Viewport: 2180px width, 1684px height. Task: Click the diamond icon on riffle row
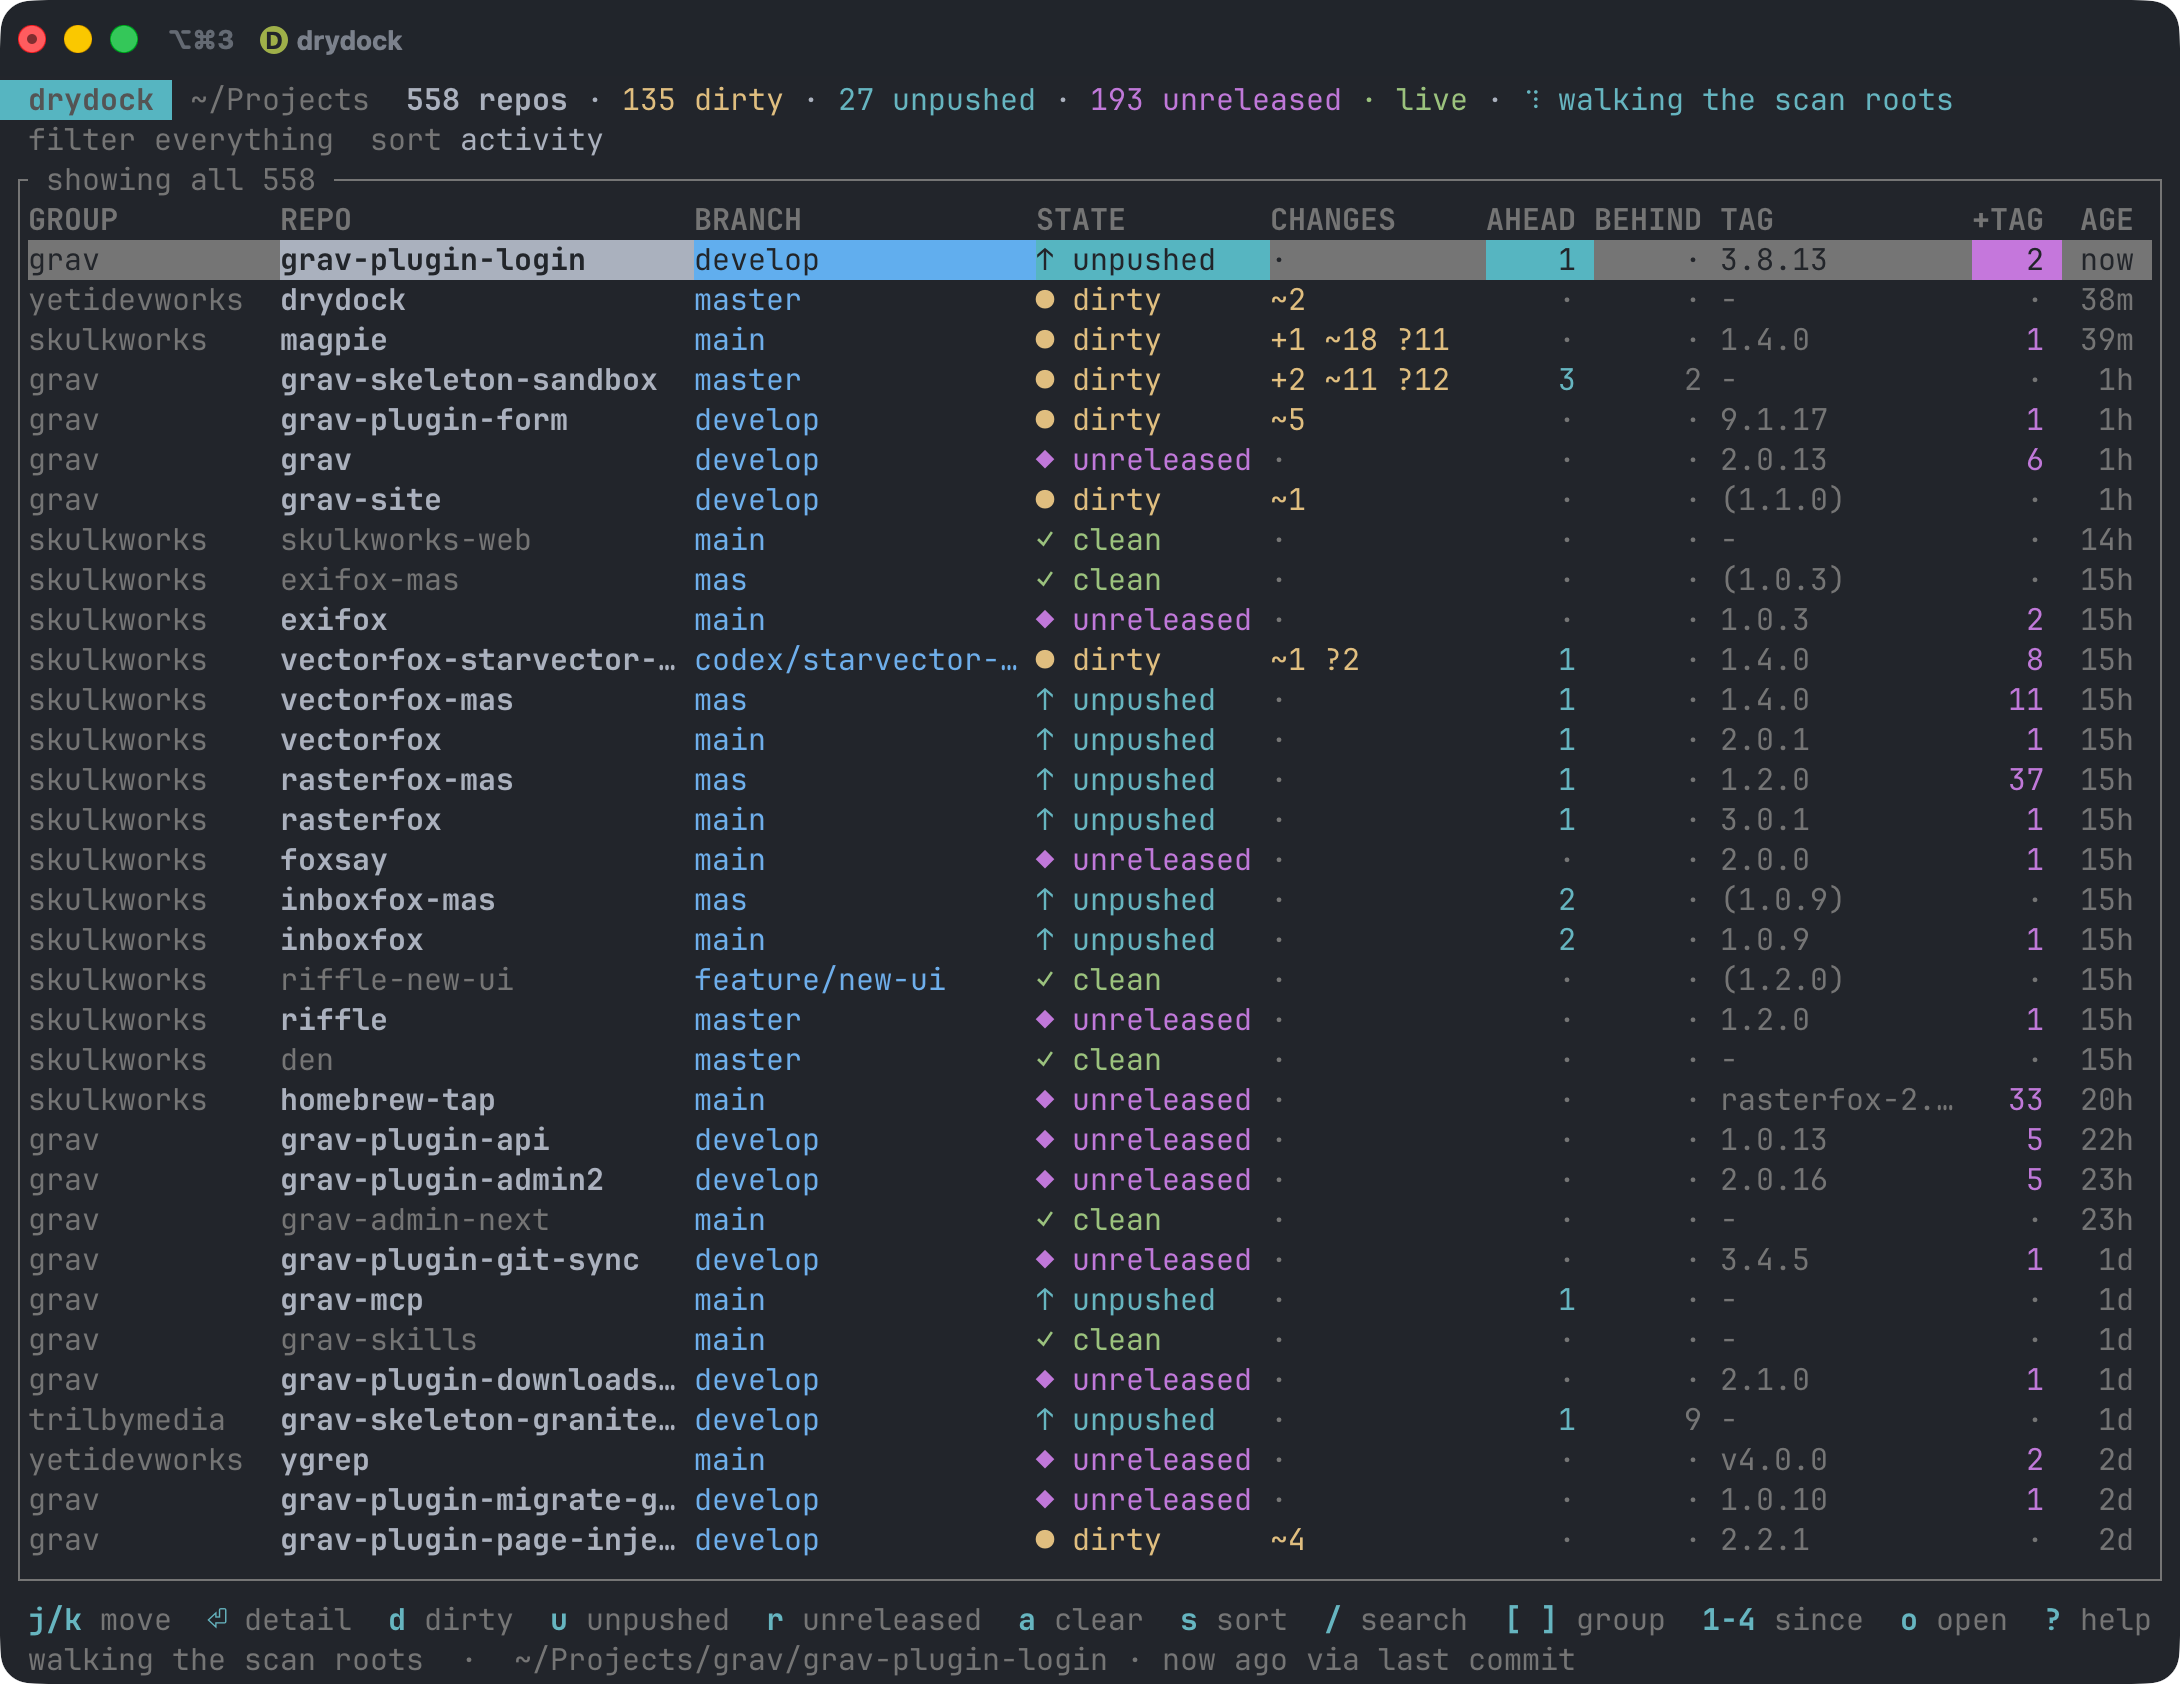[1045, 1020]
